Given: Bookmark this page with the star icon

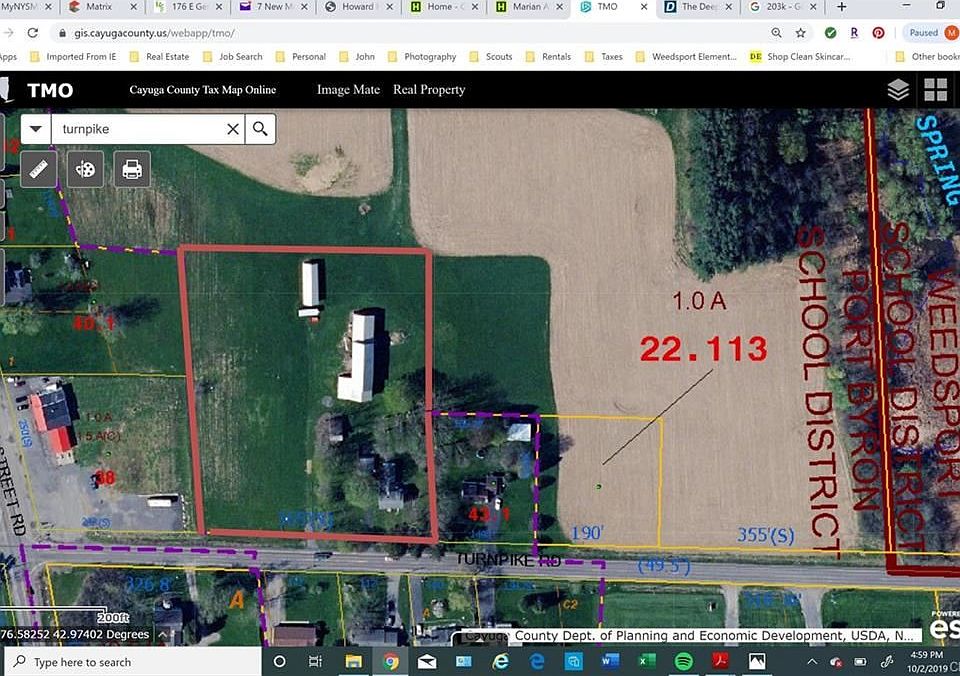Looking at the screenshot, I should (x=800, y=33).
